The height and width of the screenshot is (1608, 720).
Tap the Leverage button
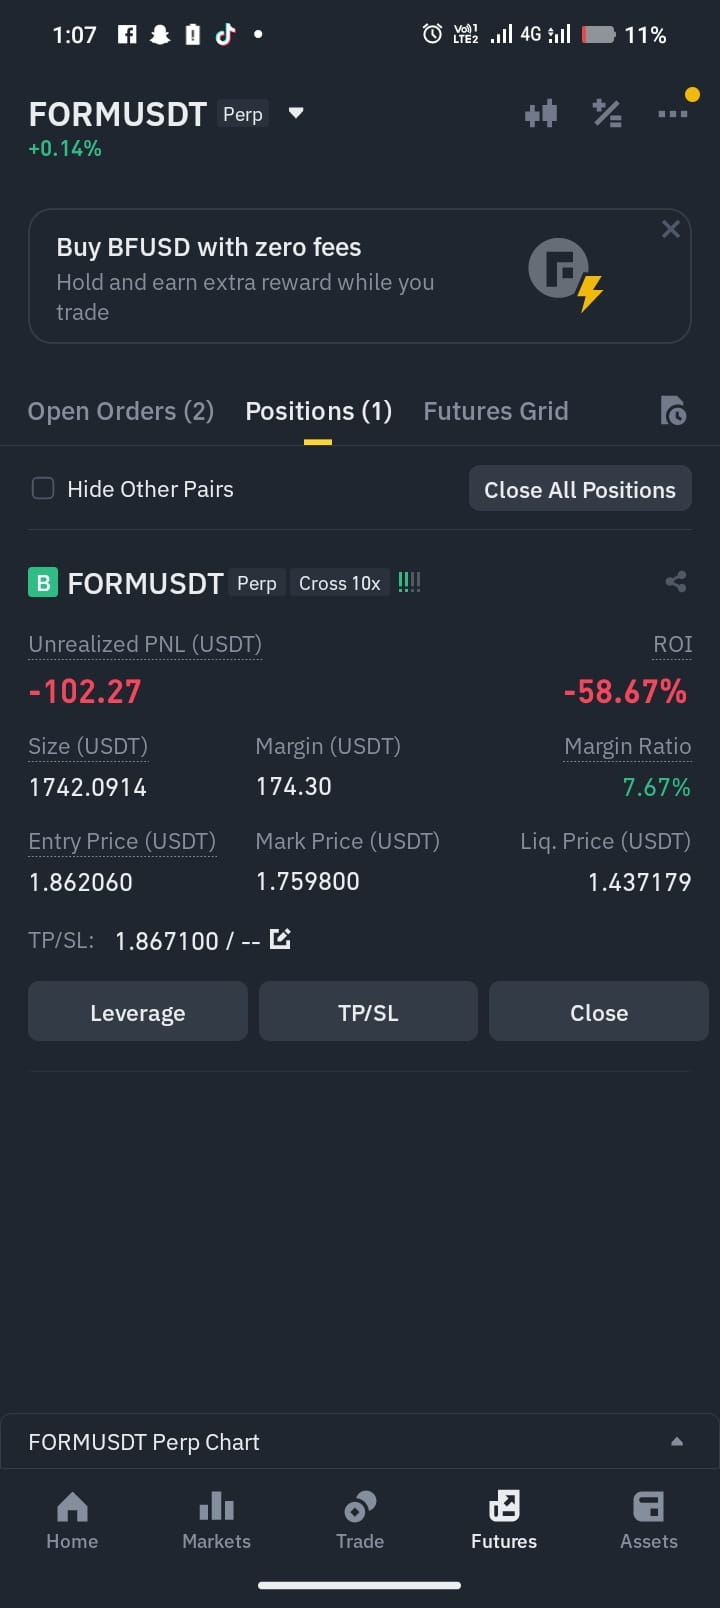coord(138,1012)
